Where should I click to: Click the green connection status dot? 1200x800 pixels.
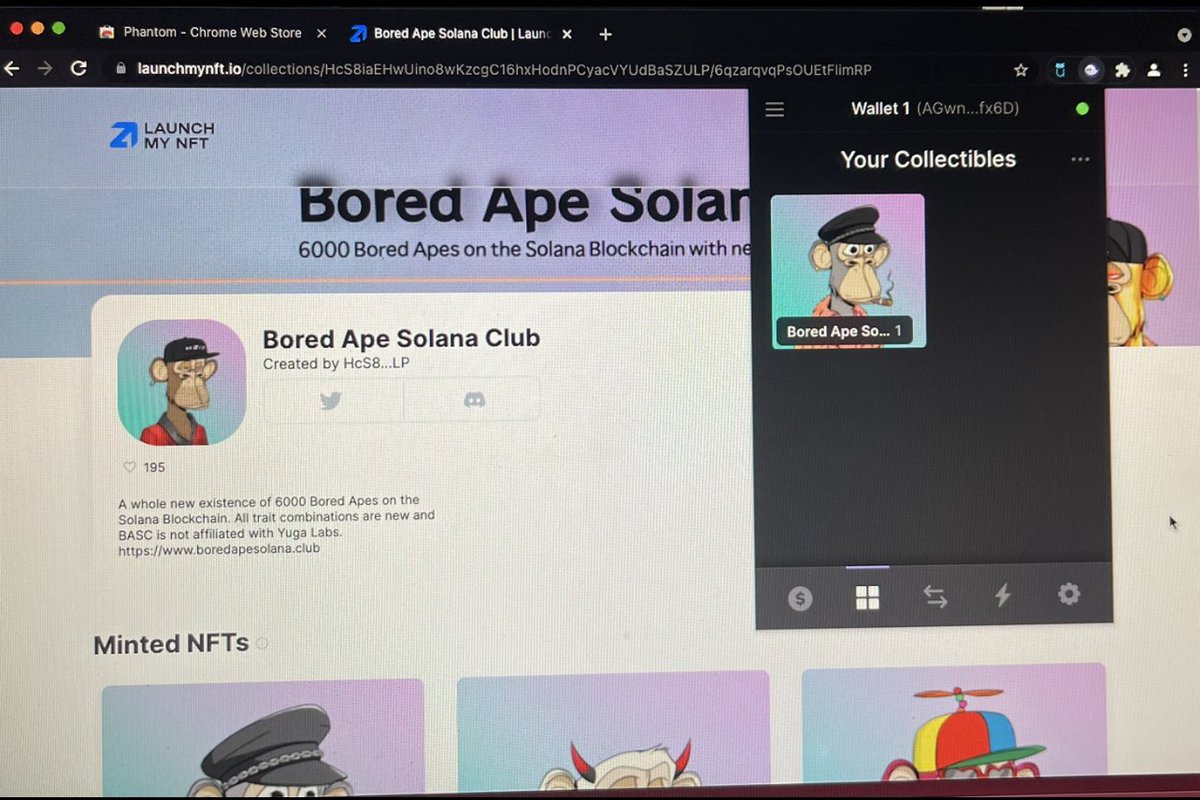click(1082, 109)
